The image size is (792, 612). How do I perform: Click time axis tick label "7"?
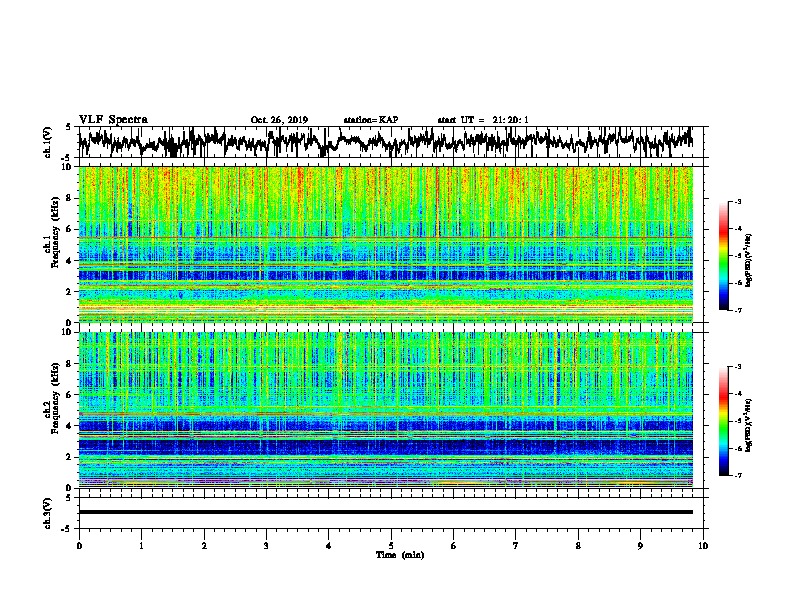(x=516, y=545)
